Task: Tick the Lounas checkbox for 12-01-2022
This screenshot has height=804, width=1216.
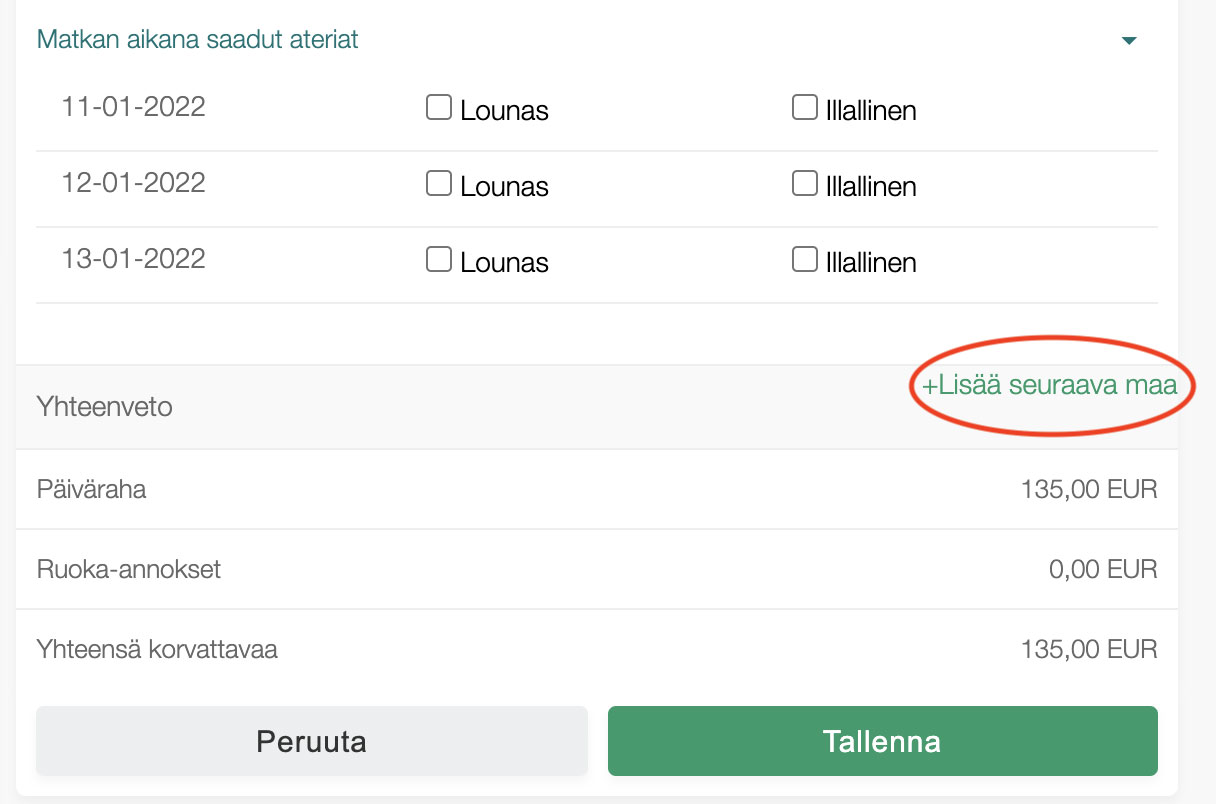Action: 439,183
